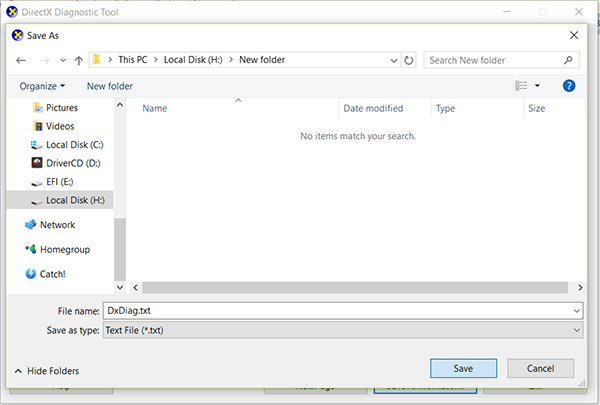Expand the File name dropdown arrow
Image resolution: width=600 pixels, height=405 pixels.
577,311
